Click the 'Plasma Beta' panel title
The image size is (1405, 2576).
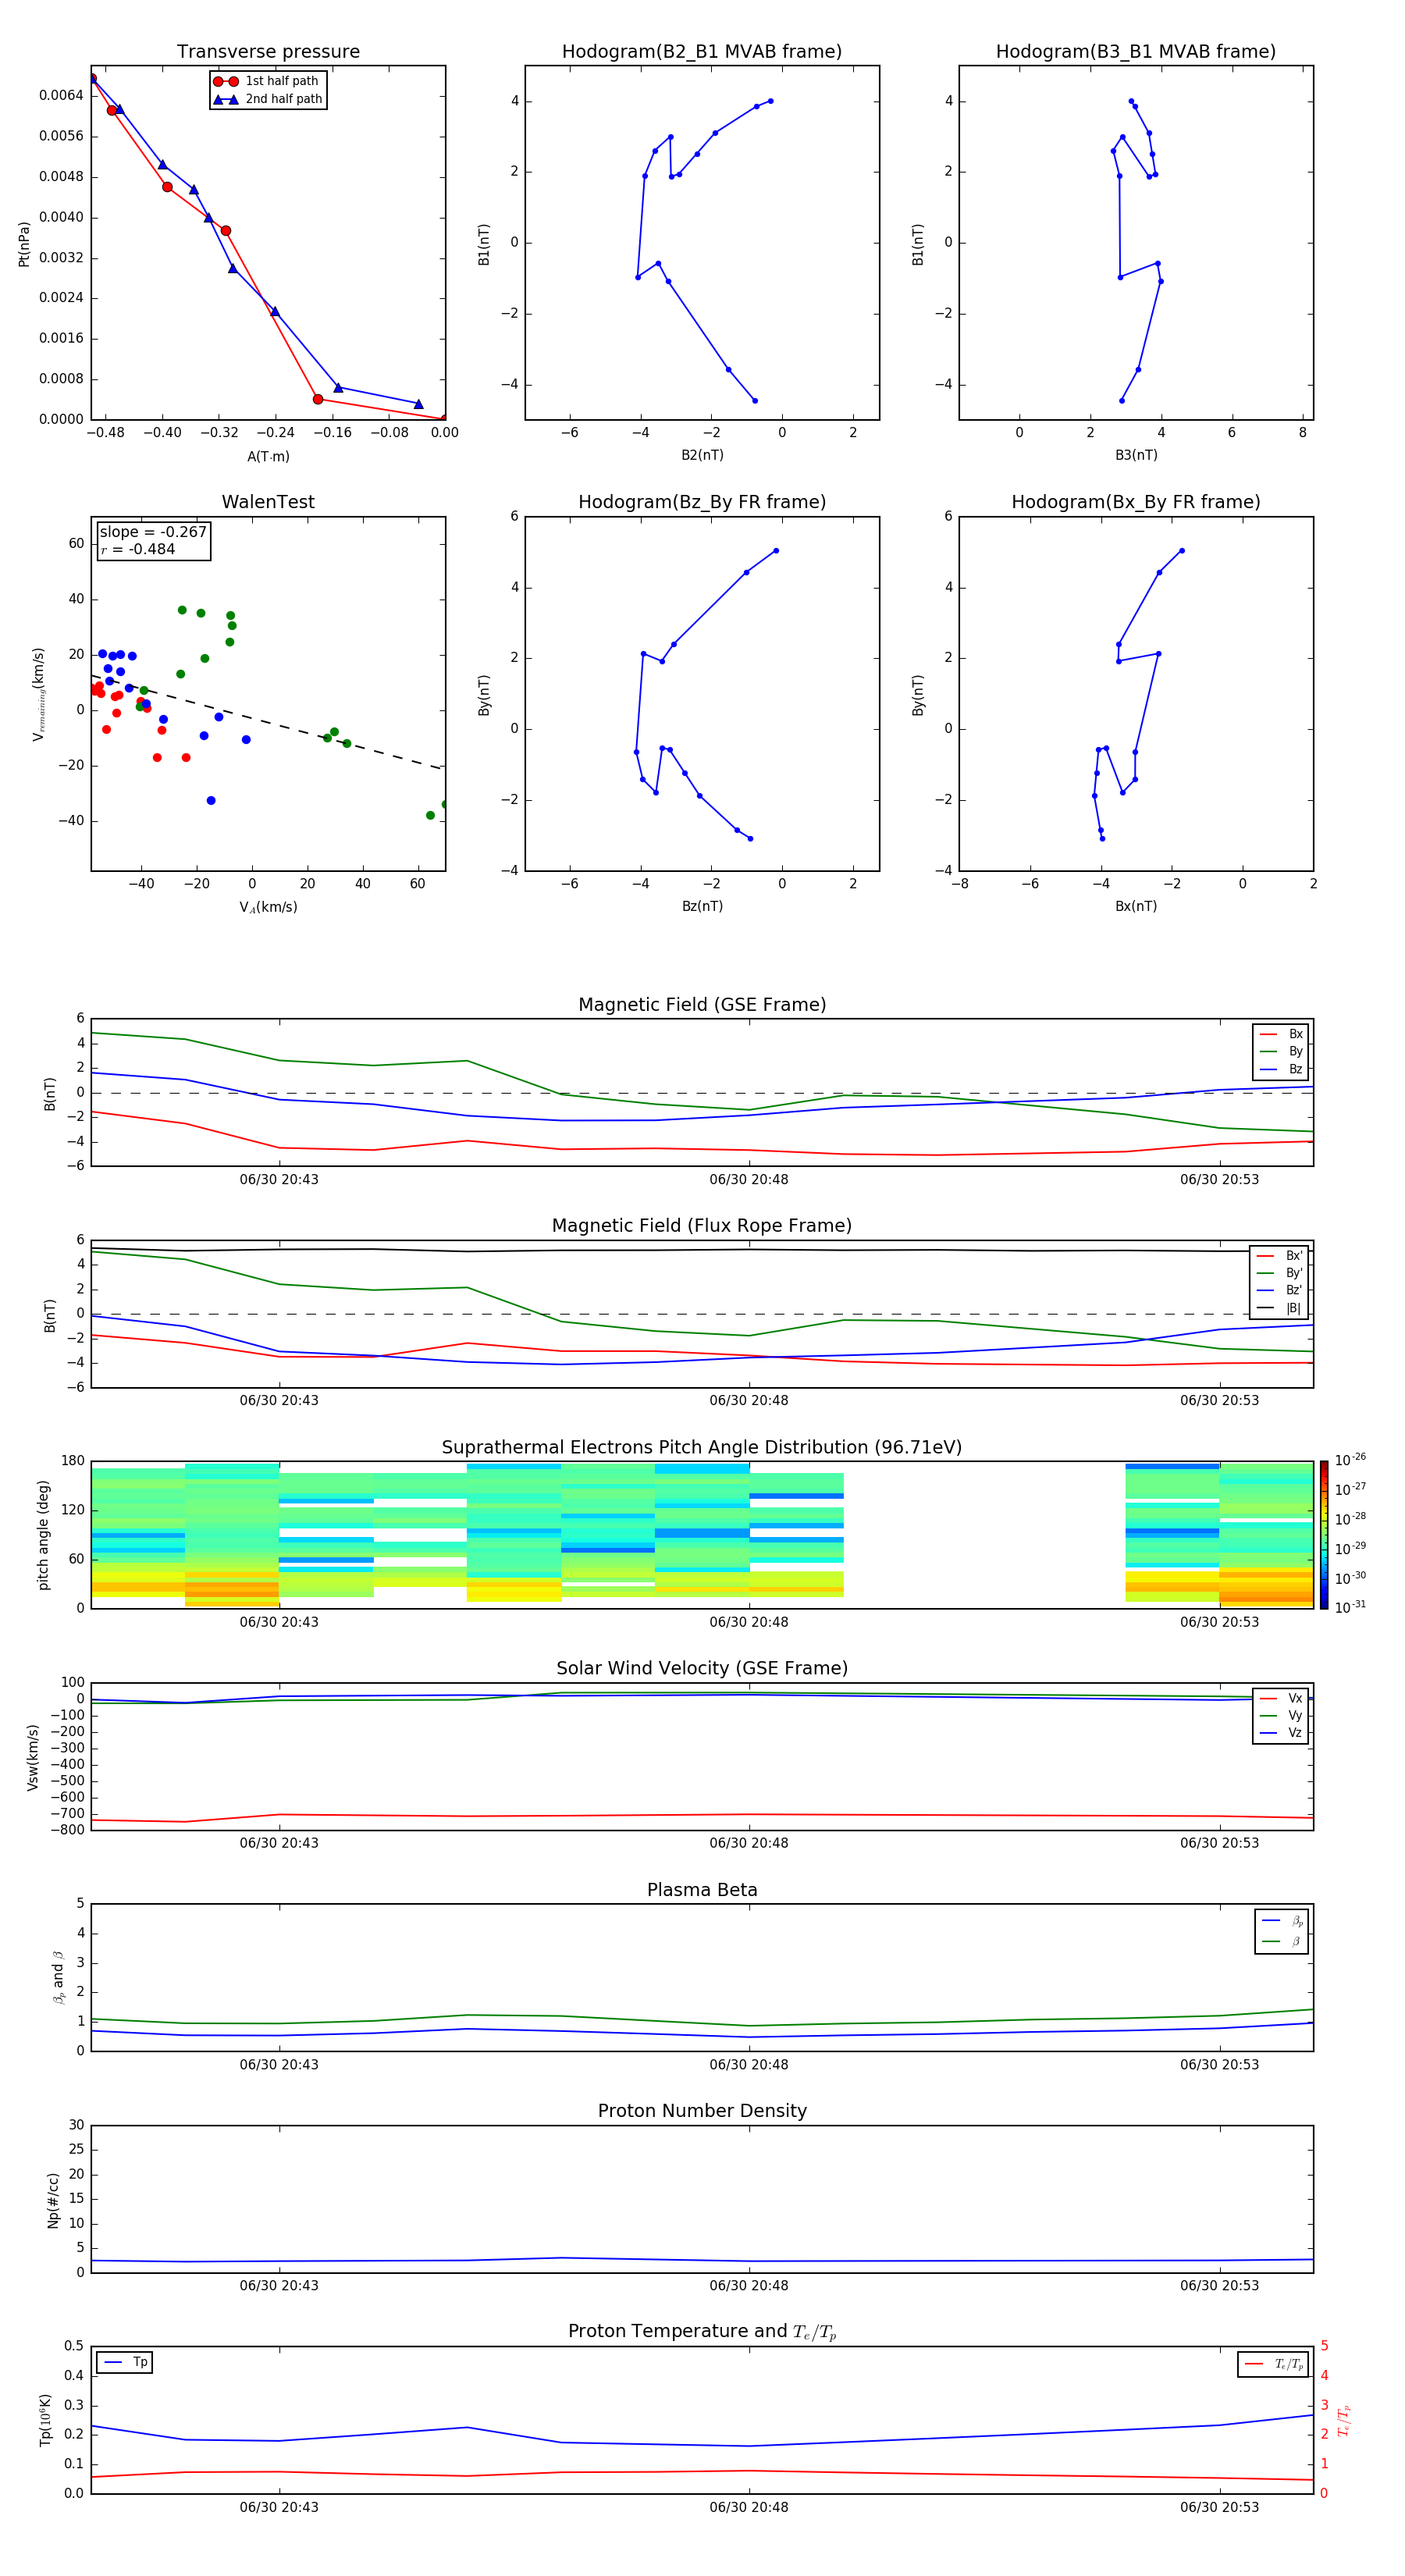(702, 1890)
